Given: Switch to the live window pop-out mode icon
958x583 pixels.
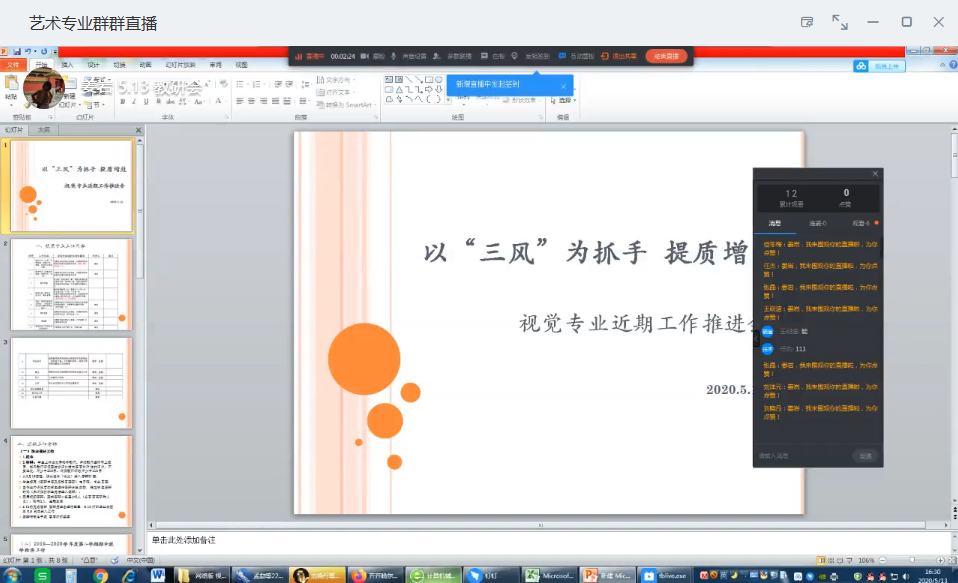Looking at the screenshot, I should point(807,22).
